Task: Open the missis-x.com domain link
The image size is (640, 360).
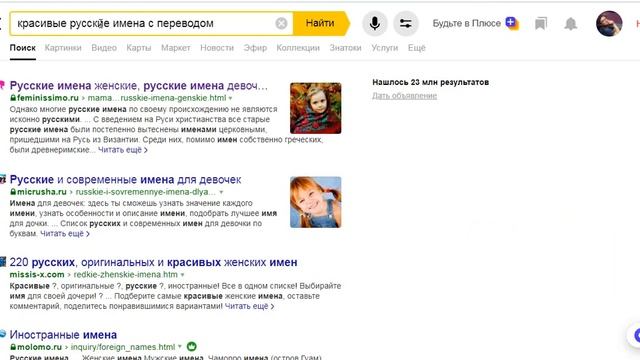Action: [37, 274]
